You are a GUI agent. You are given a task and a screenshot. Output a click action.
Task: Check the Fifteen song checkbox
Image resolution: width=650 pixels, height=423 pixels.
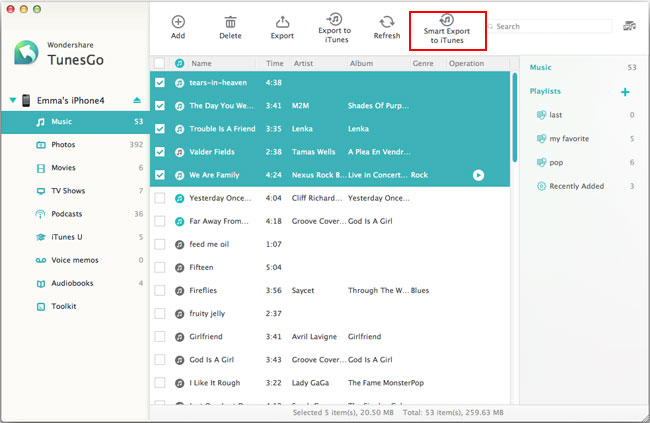pyautogui.click(x=160, y=267)
